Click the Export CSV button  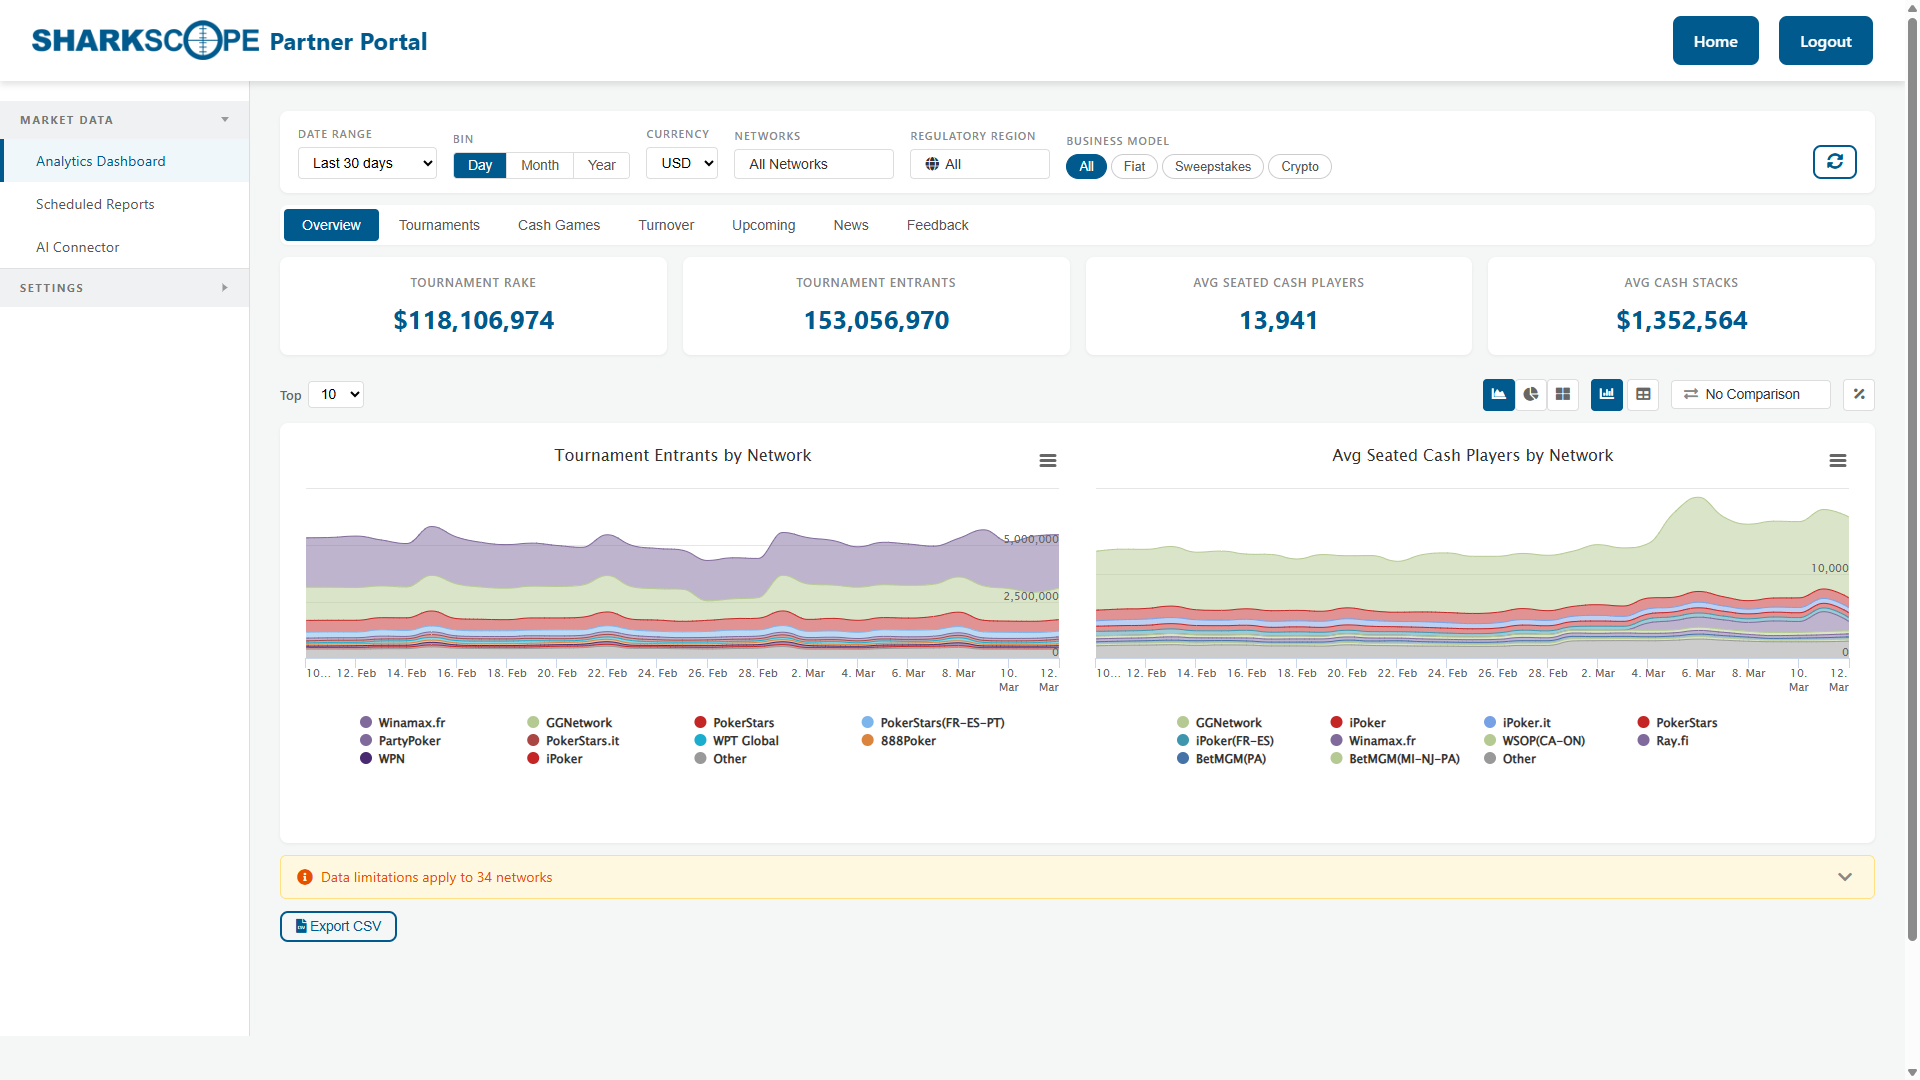tap(338, 926)
